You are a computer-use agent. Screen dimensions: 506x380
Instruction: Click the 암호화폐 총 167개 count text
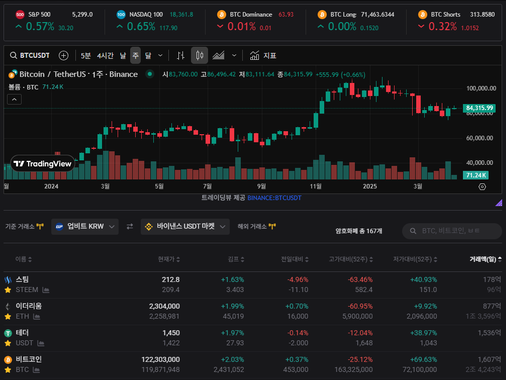359,231
